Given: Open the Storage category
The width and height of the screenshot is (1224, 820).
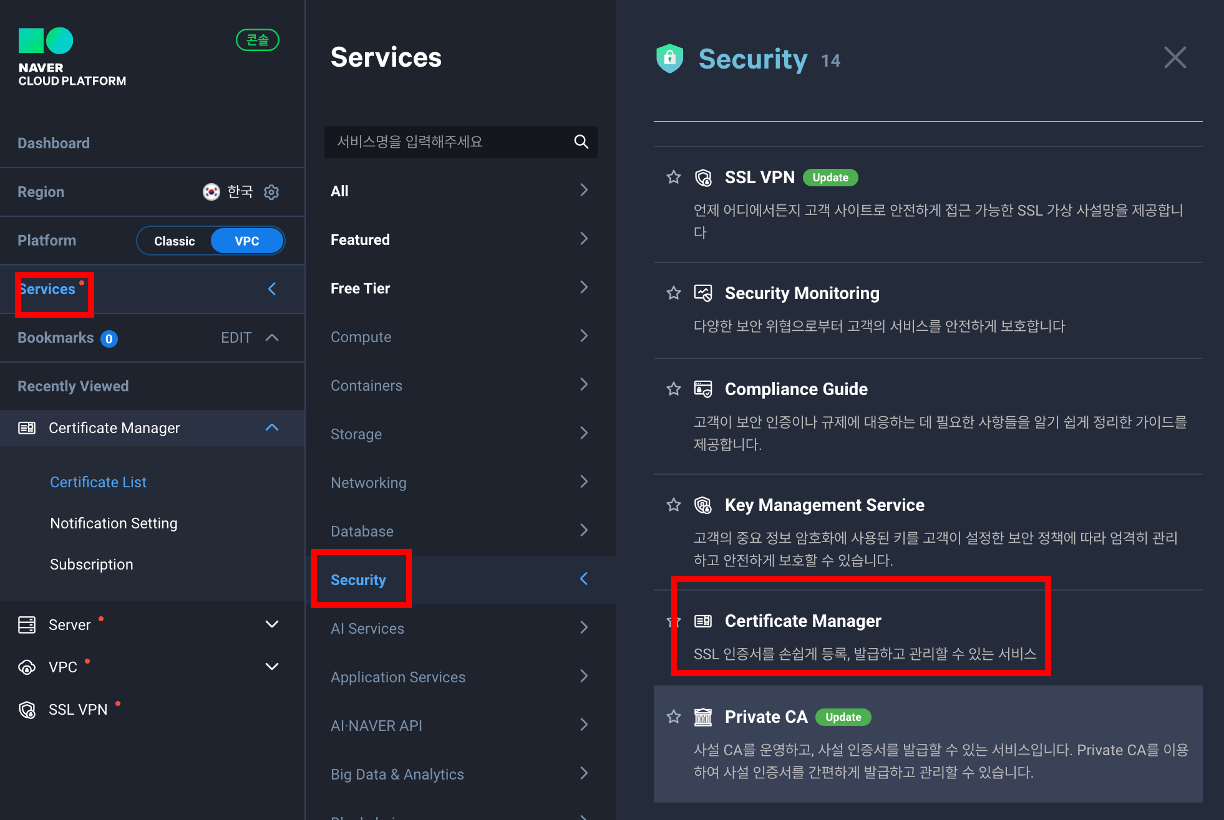Looking at the screenshot, I should pyautogui.click(x=460, y=434).
